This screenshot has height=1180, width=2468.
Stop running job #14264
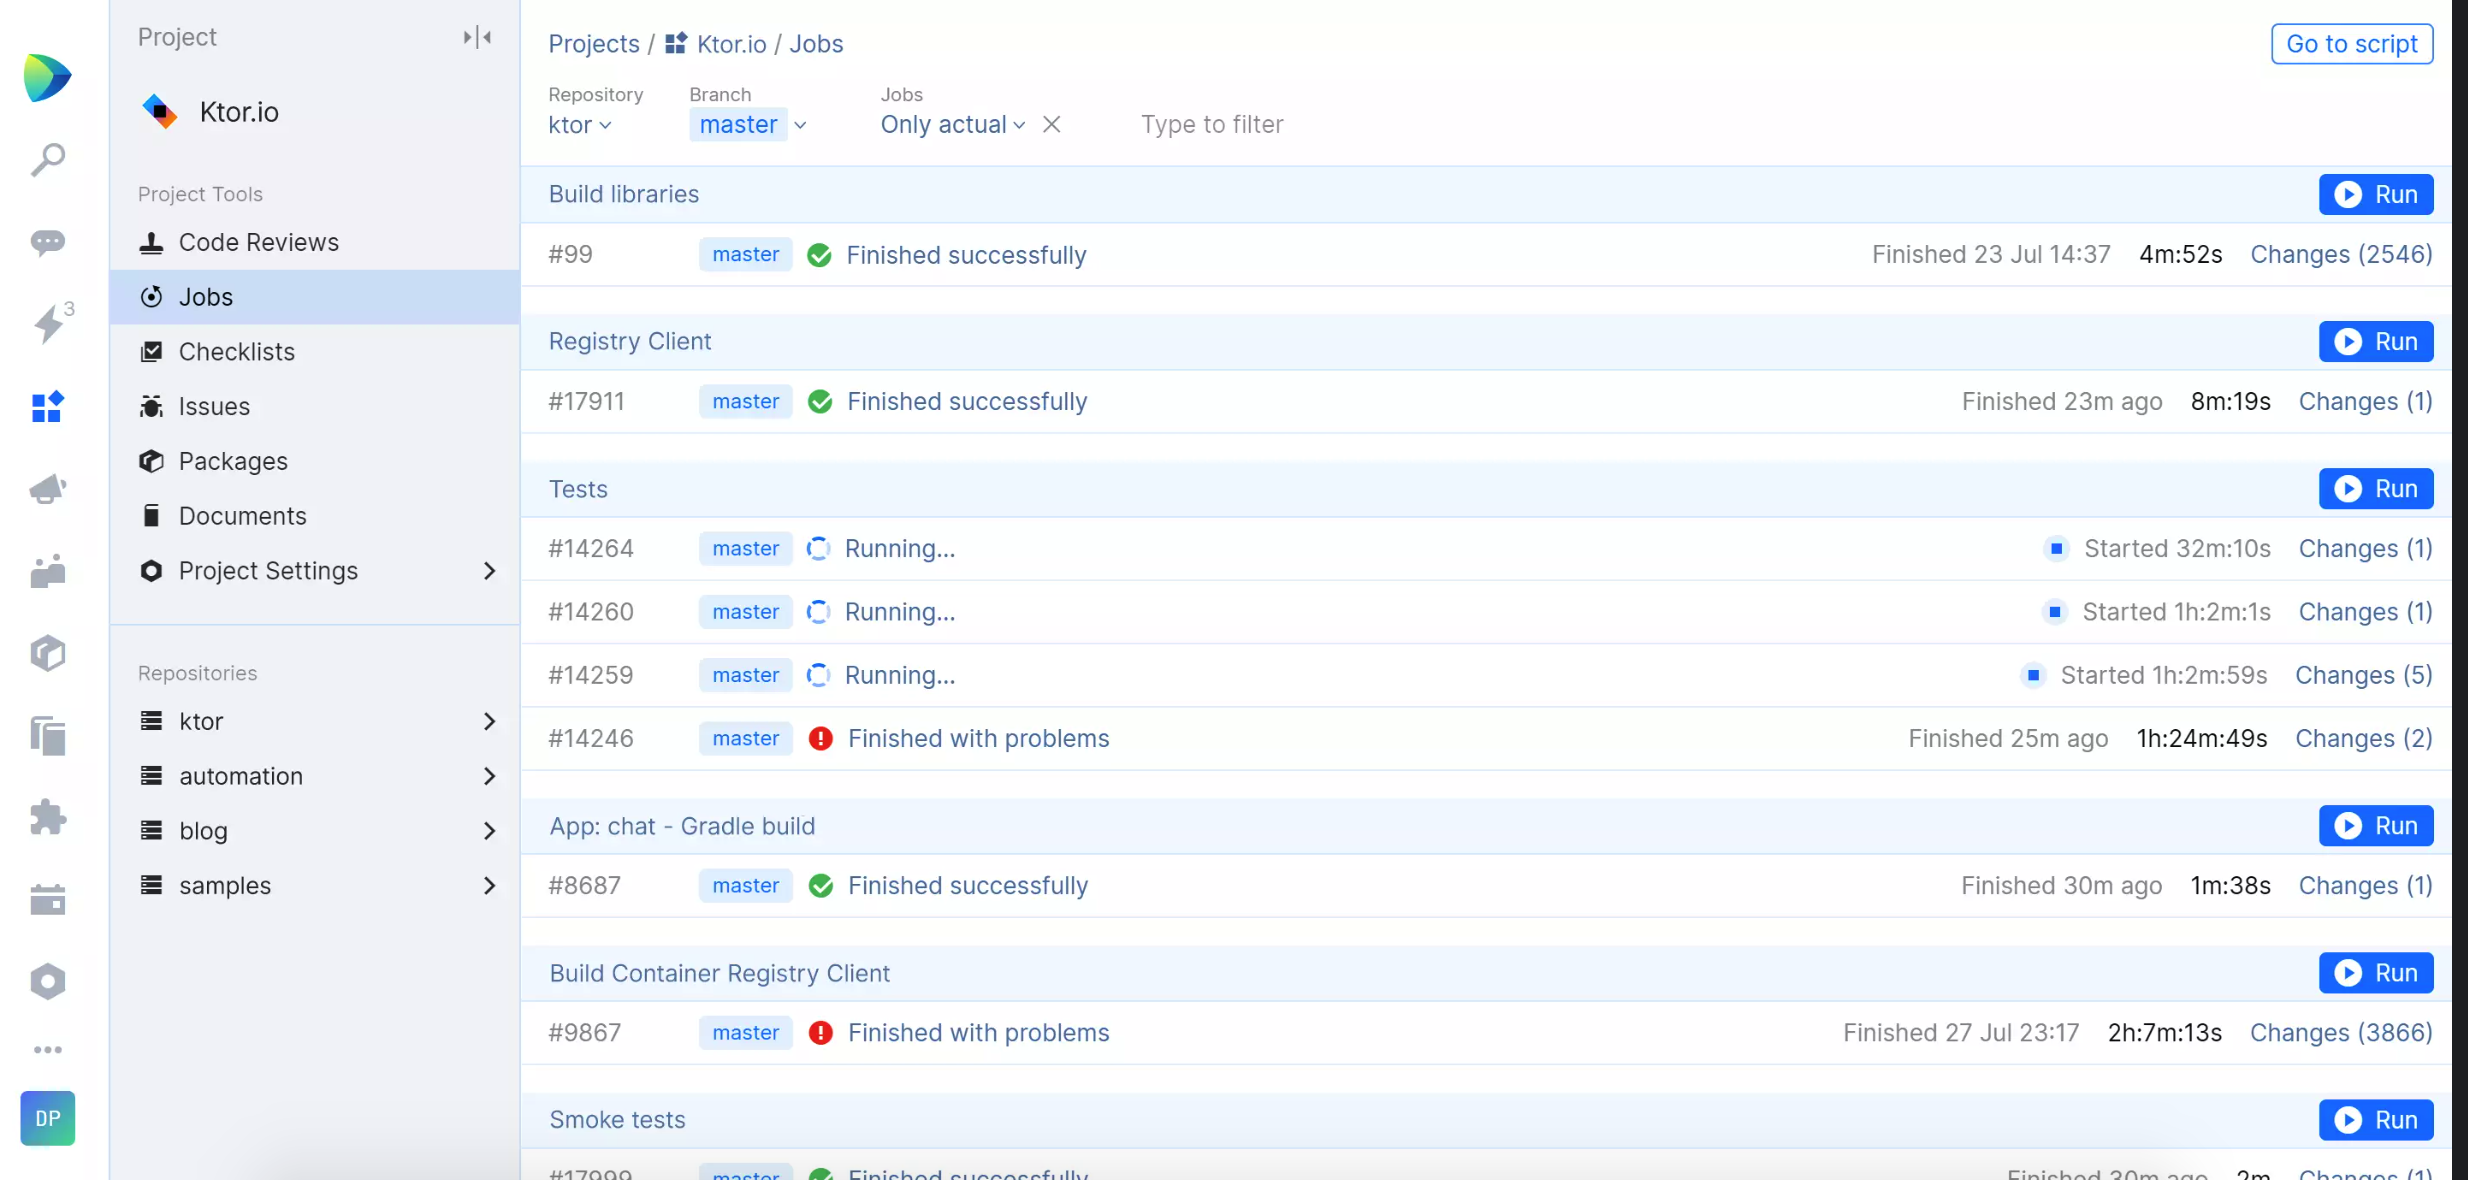coord(2056,548)
